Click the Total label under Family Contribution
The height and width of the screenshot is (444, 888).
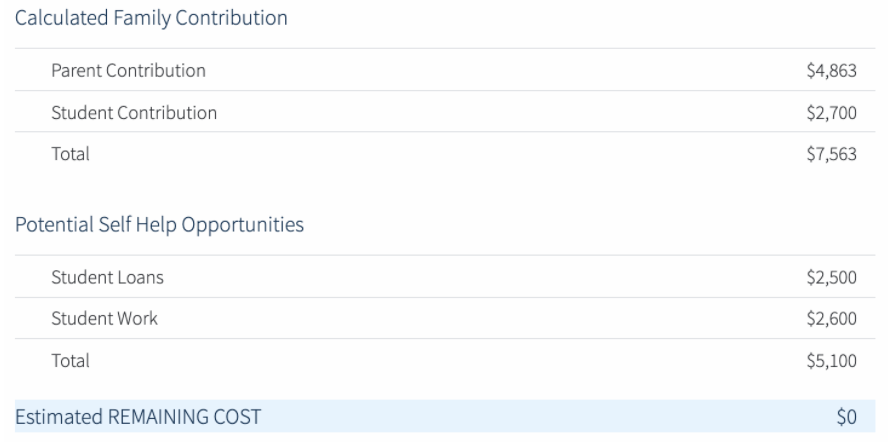tap(70, 153)
